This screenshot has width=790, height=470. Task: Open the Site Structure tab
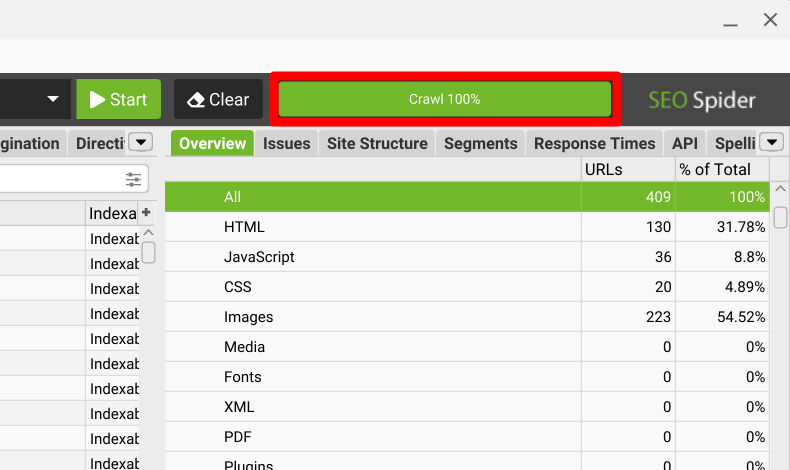pyautogui.click(x=377, y=143)
